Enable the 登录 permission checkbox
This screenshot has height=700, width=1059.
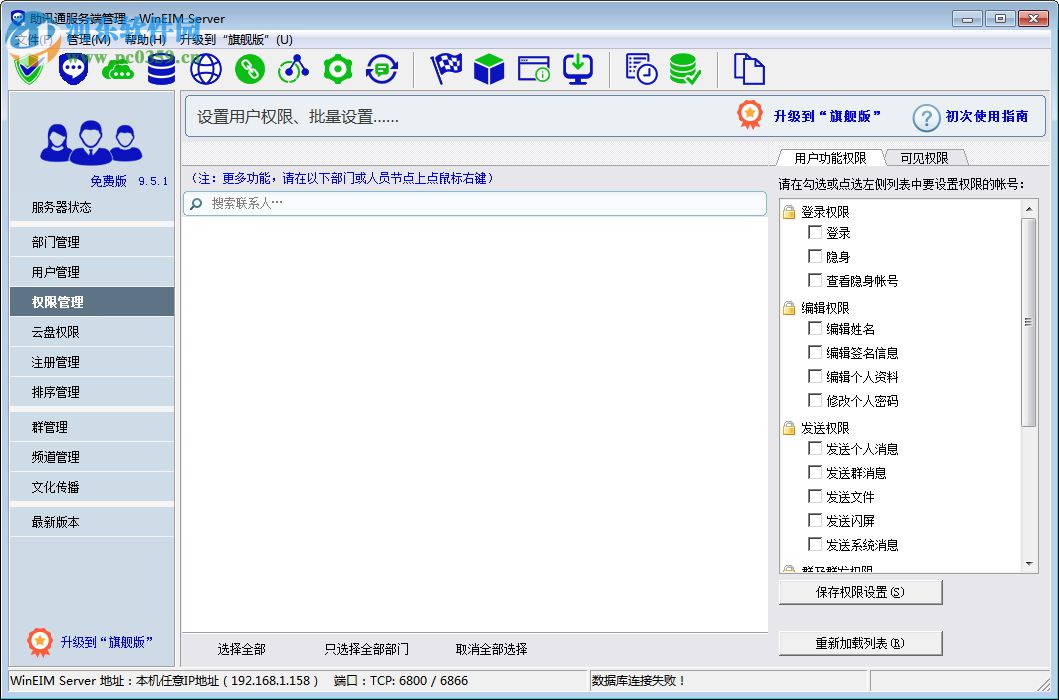coord(816,232)
